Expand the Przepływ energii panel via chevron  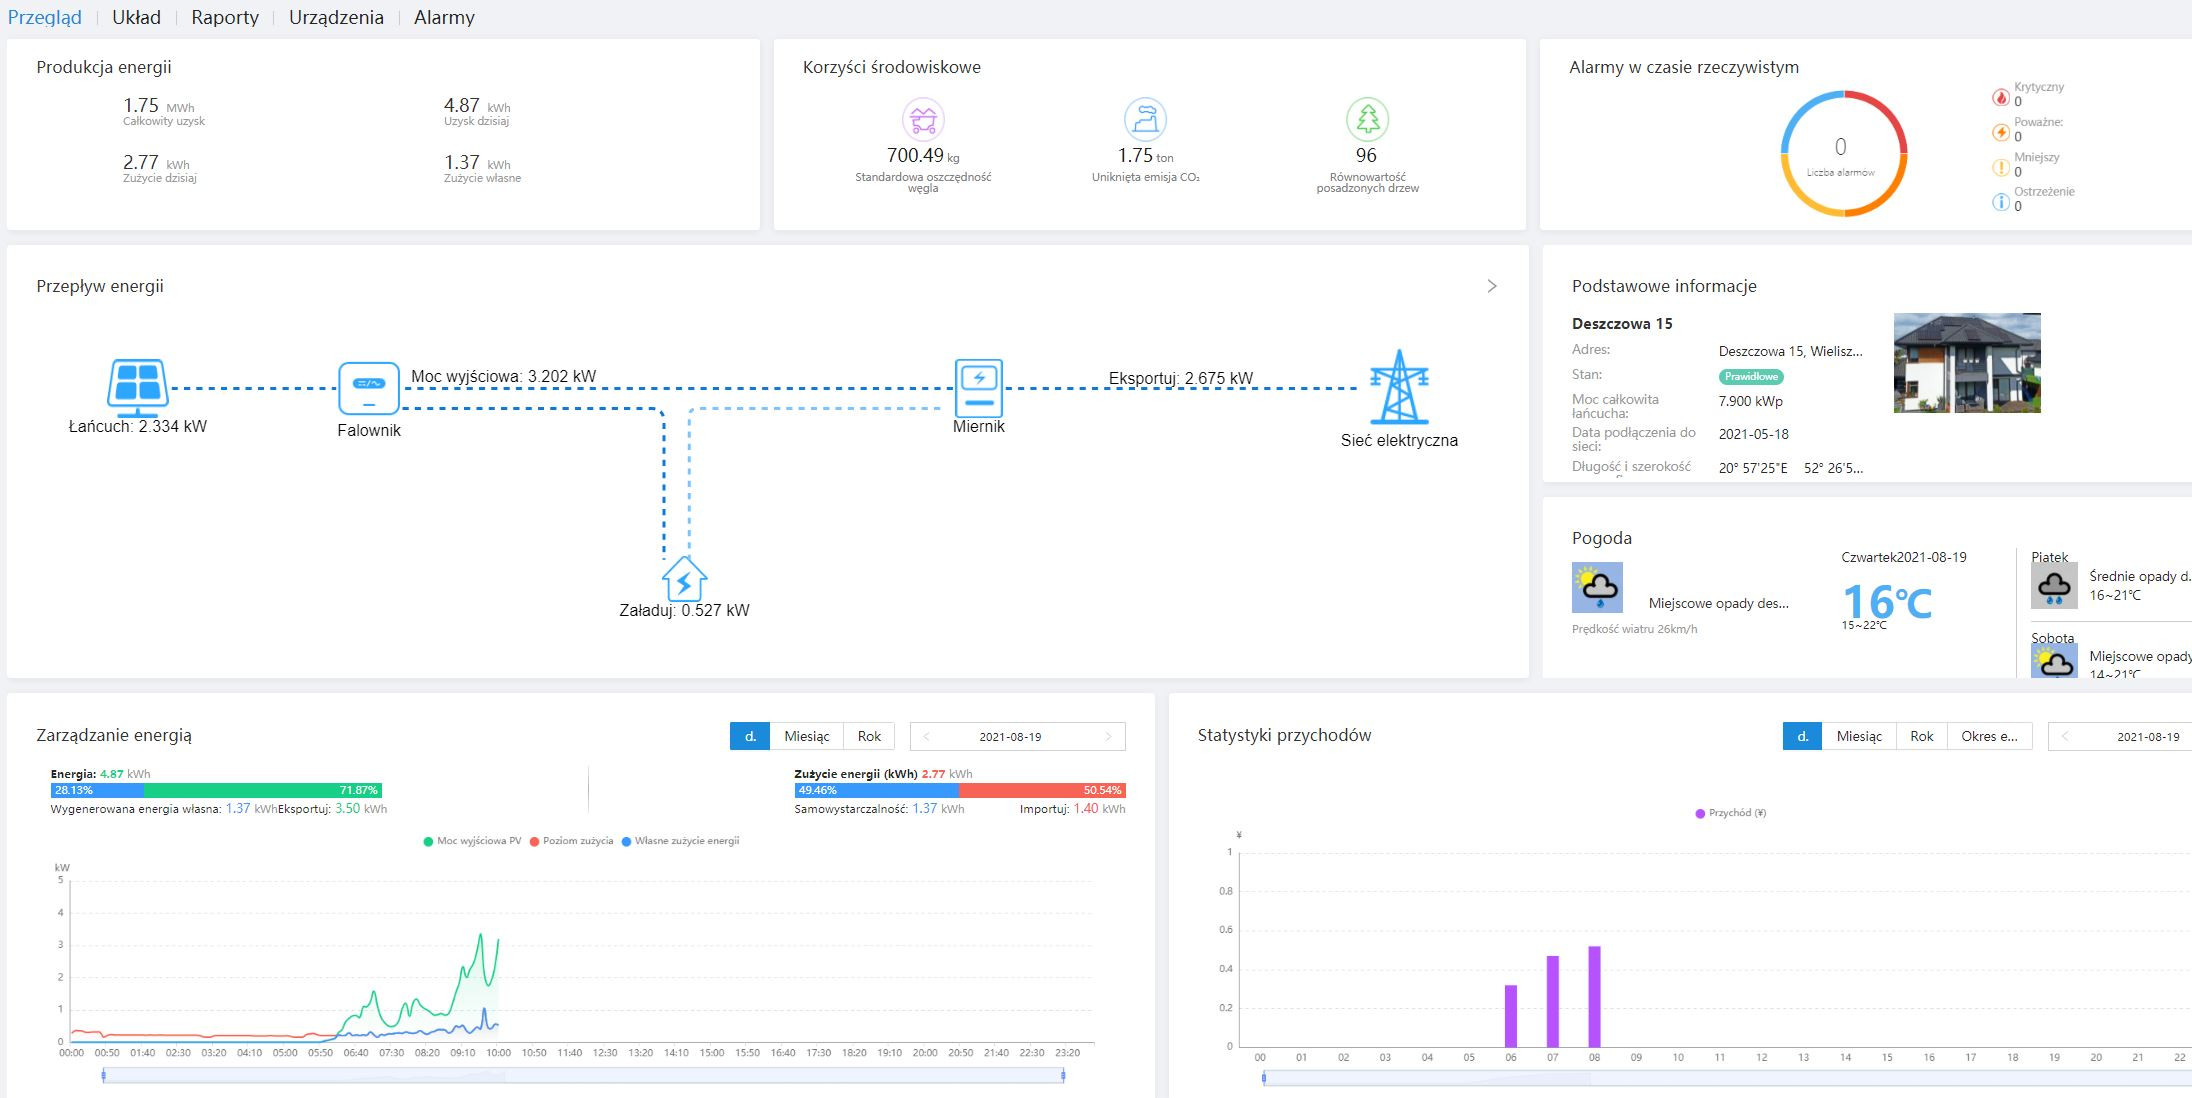click(1492, 286)
